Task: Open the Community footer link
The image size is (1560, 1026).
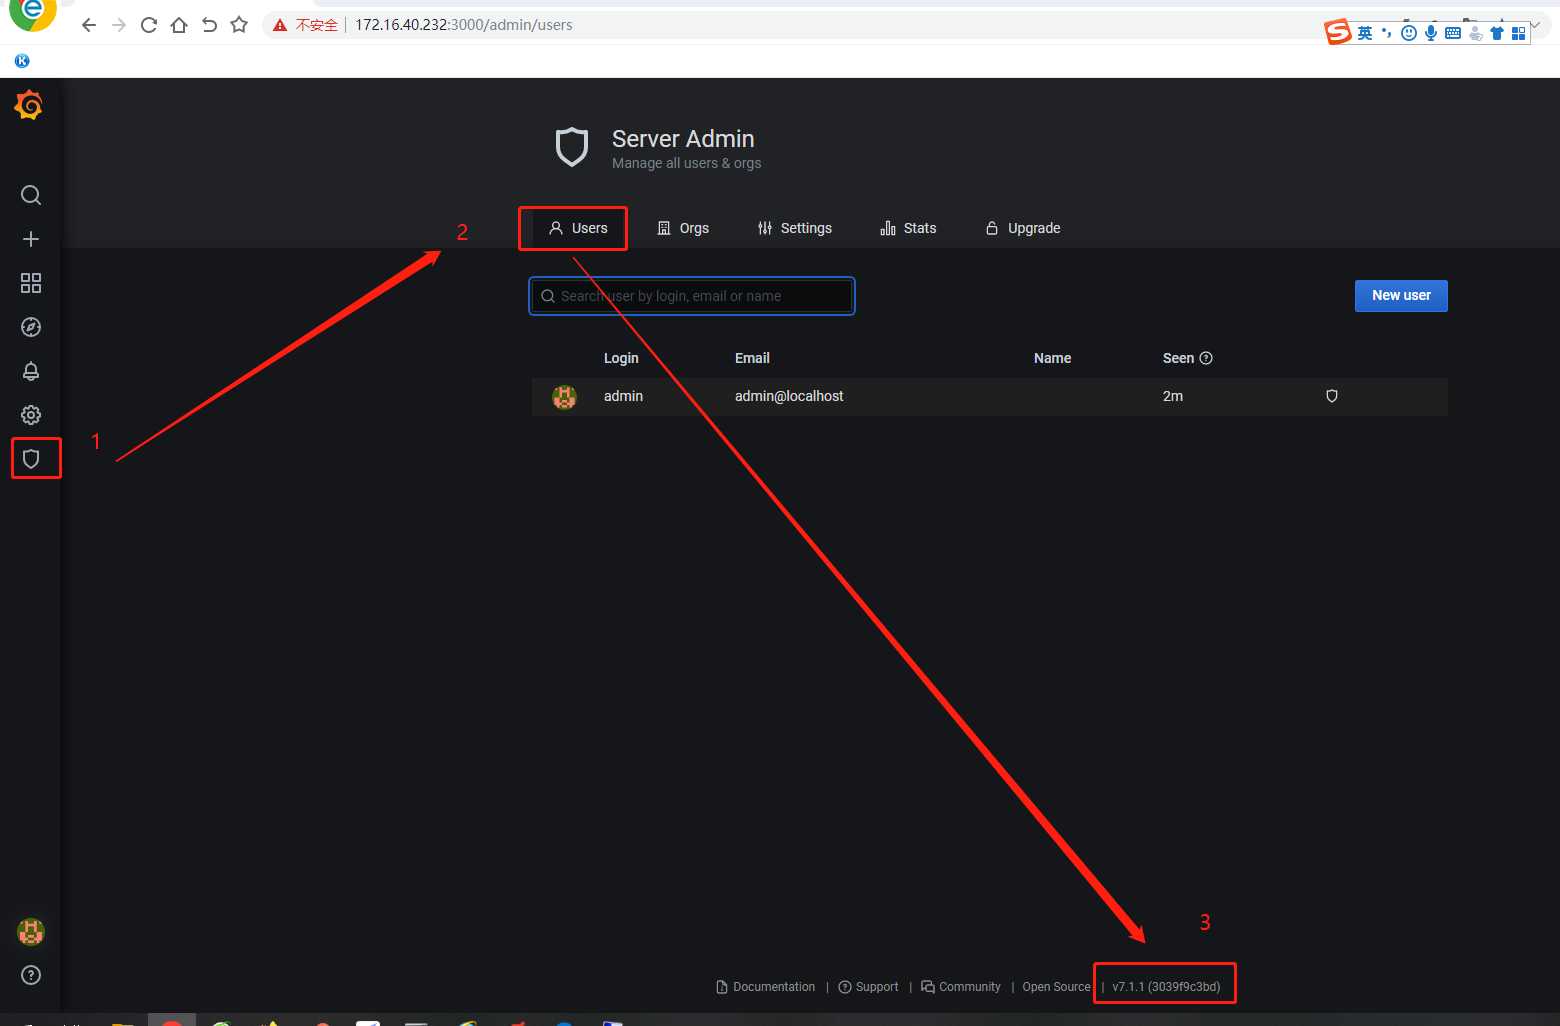Action: 961,987
